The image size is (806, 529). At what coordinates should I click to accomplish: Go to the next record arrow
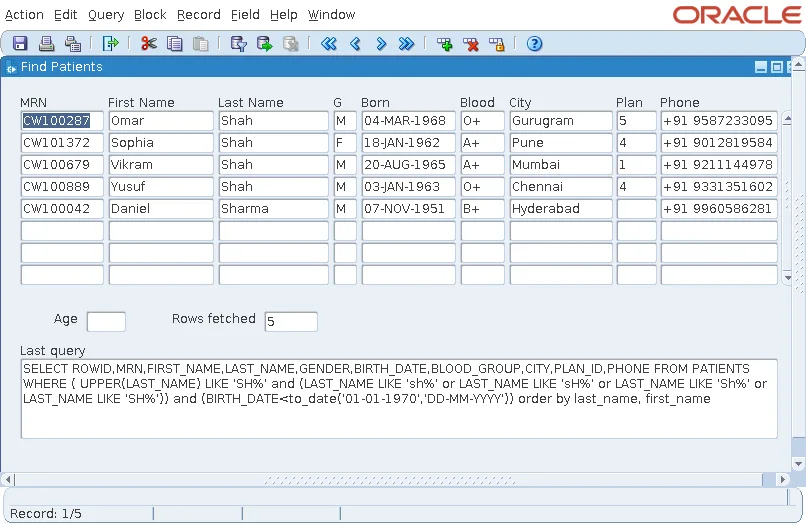pos(381,44)
